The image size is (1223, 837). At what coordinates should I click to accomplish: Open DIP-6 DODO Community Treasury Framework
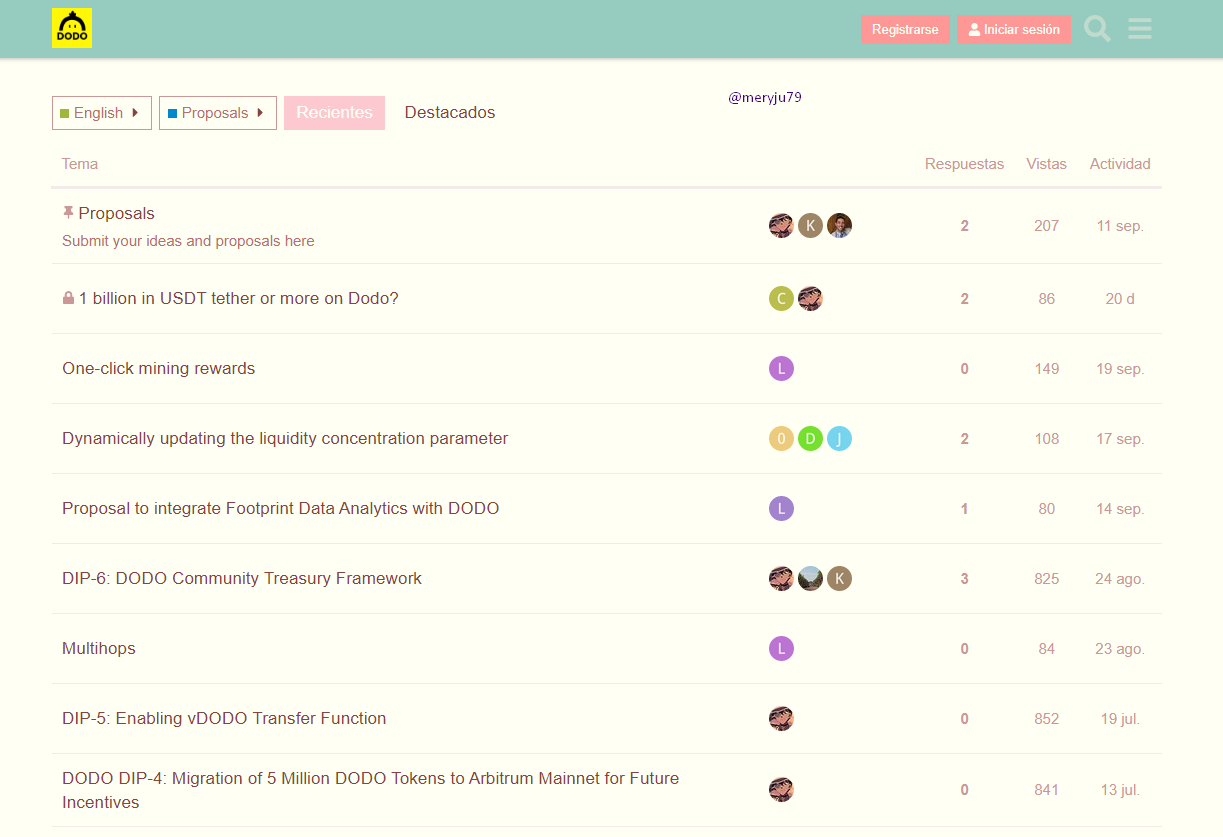[x=242, y=578]
